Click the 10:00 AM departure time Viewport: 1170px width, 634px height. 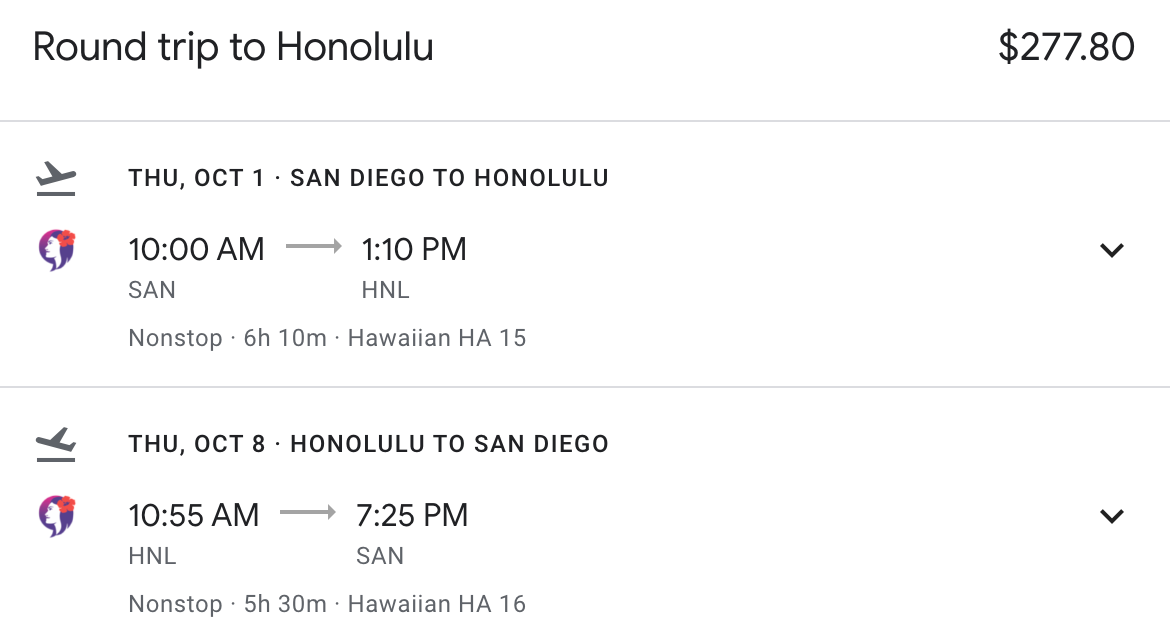coord(197,249)
